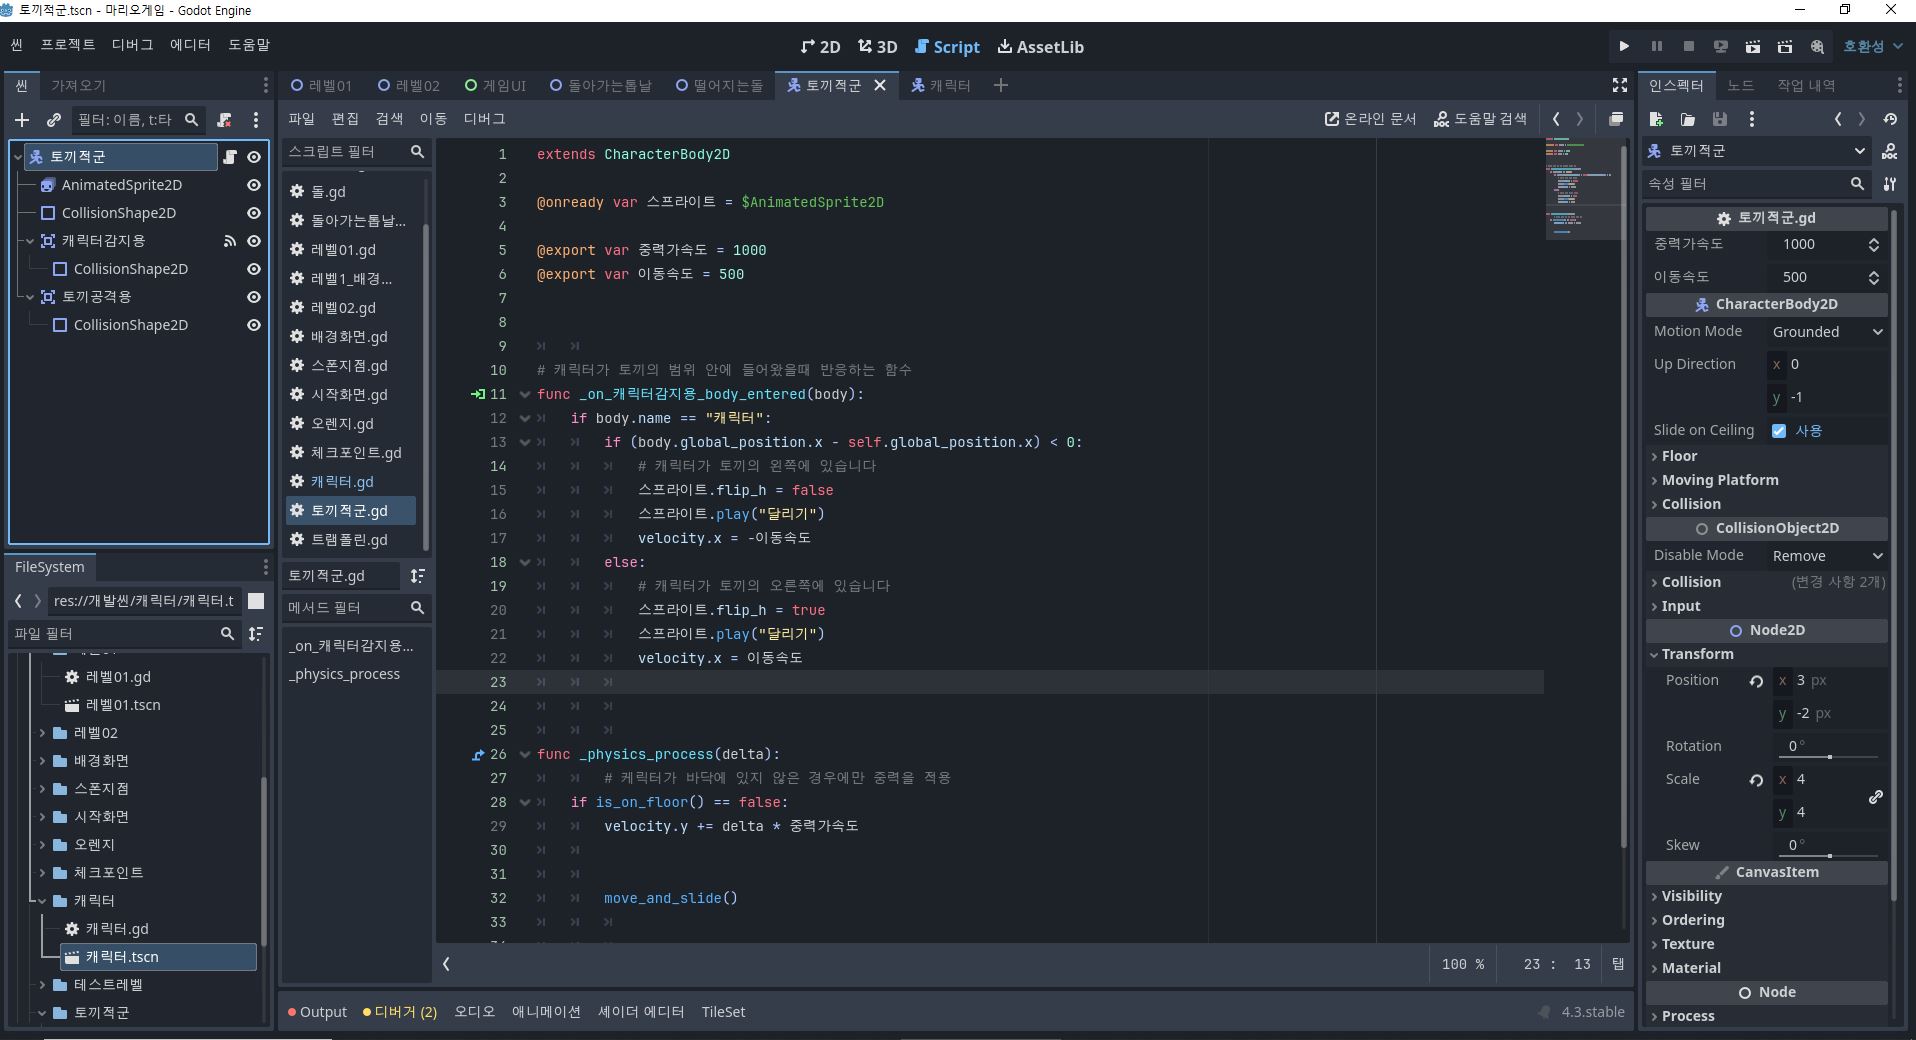1916x1040 pixels.
Task: Hide the 토끼공격용 node
Action: 254,297
